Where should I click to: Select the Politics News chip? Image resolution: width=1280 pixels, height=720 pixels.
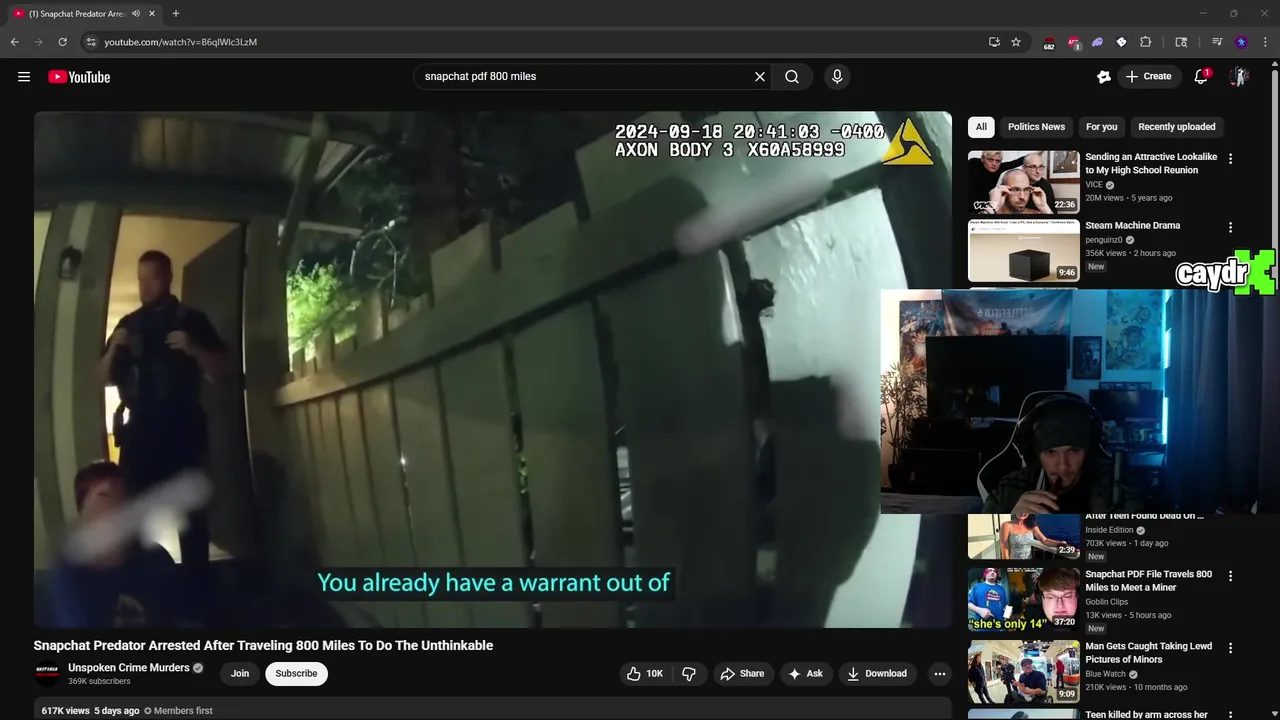[1036, 127]
